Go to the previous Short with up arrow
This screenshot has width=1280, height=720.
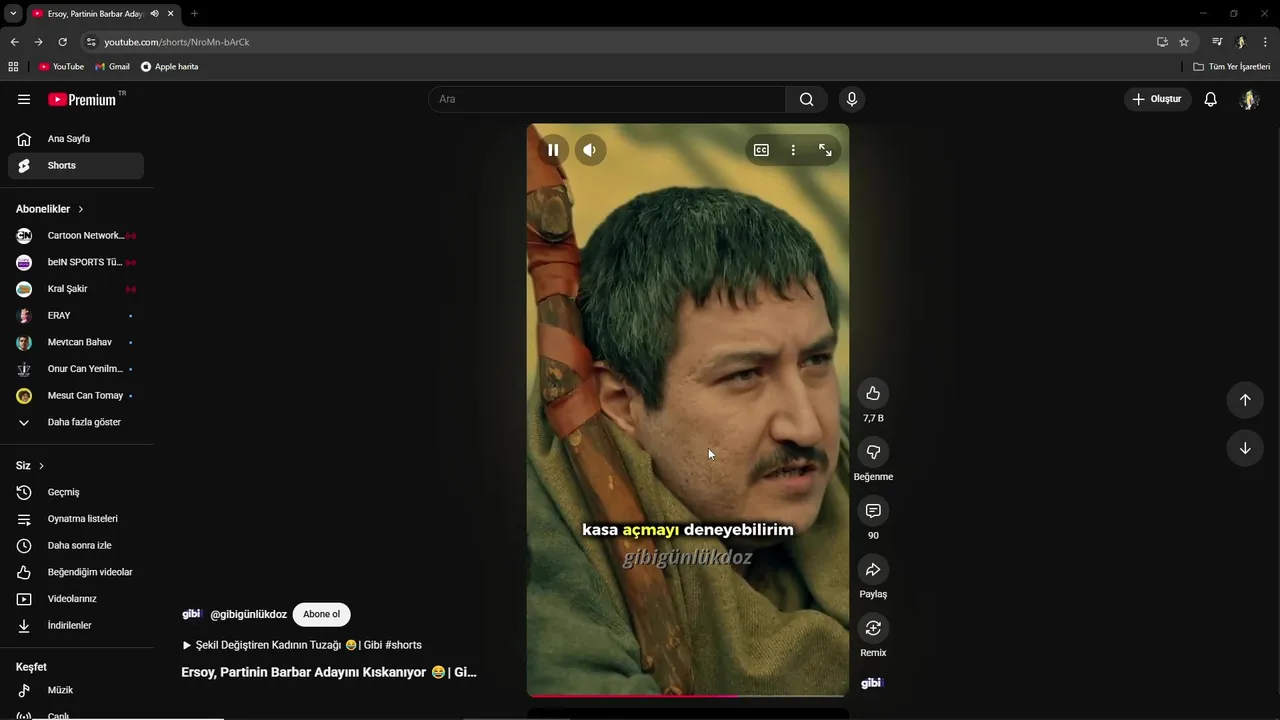1245,400
